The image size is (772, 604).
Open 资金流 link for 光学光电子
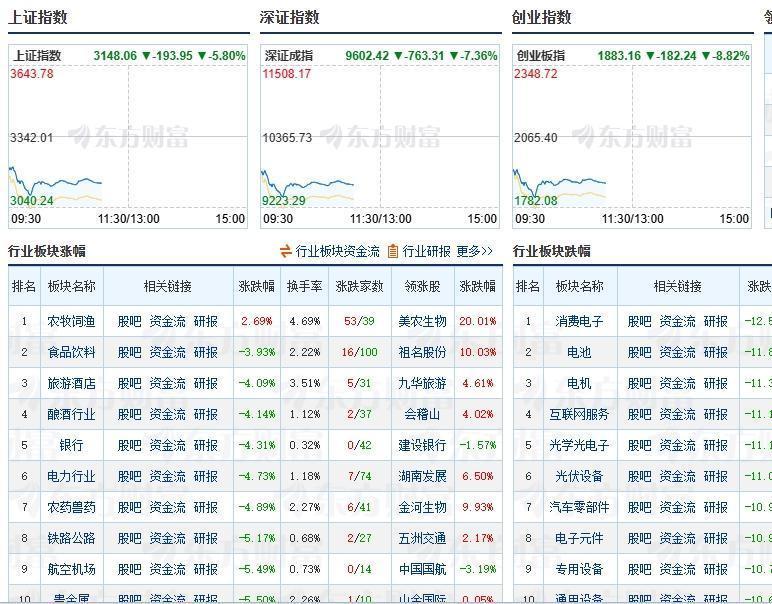coord(677,445)
